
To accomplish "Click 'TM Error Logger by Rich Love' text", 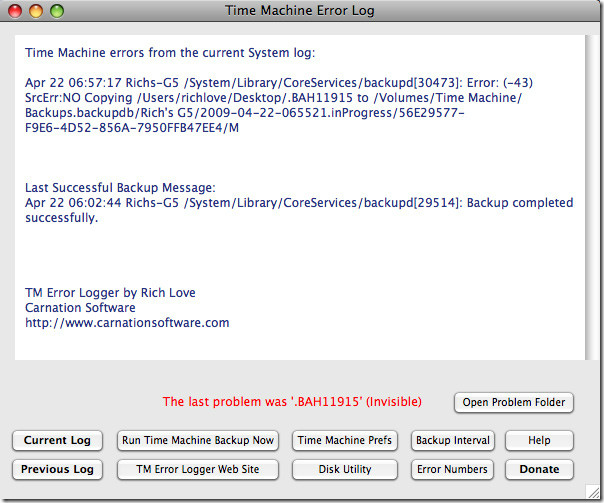I will (110, 293).
